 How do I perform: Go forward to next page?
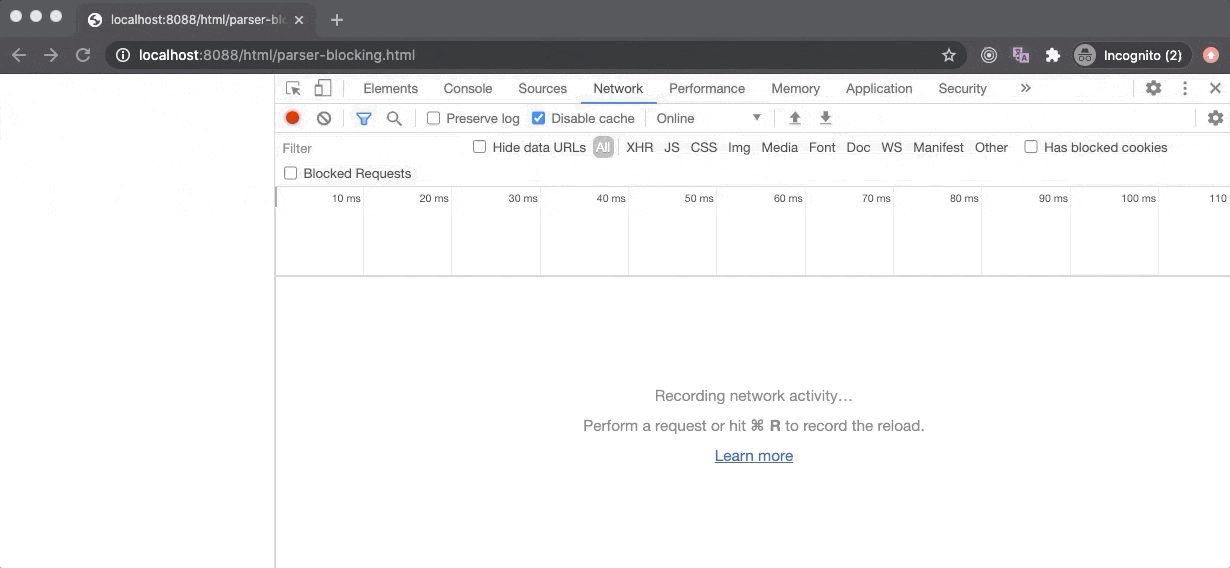51,55
